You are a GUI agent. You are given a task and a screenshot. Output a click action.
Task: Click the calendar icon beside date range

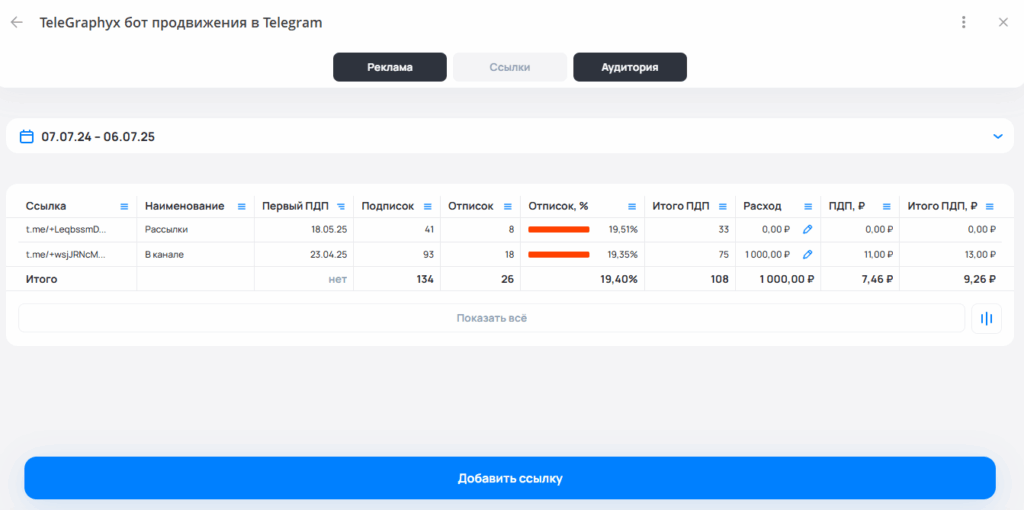tap(27, 136)
